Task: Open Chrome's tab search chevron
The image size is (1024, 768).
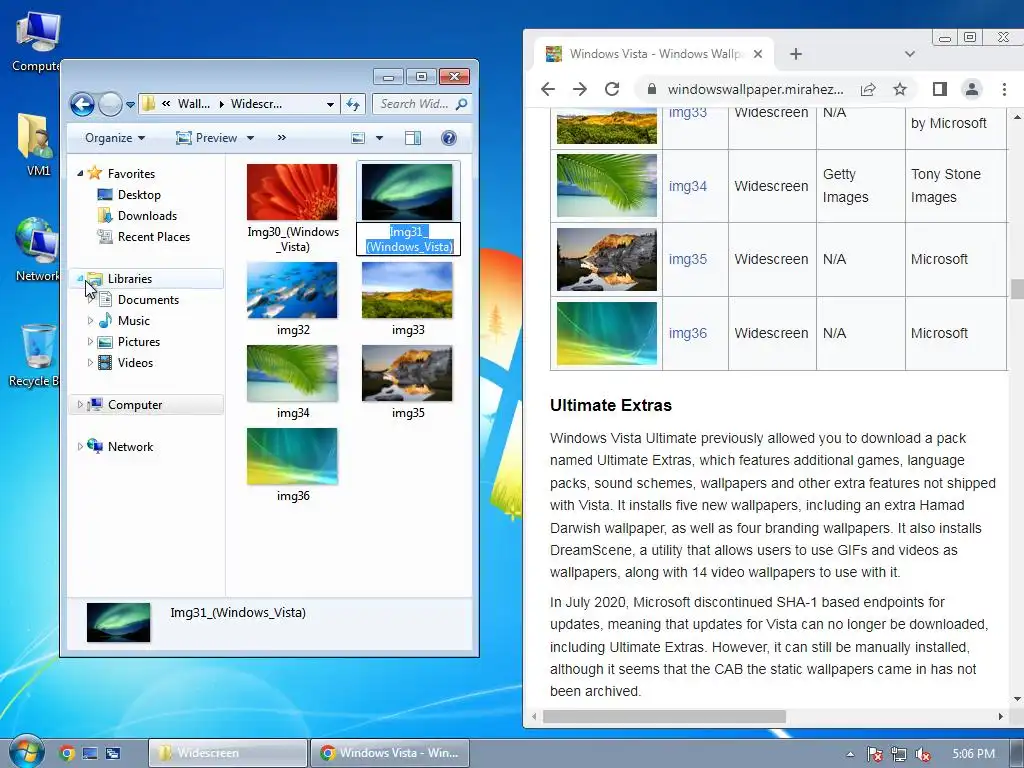Action: (910, 54)
